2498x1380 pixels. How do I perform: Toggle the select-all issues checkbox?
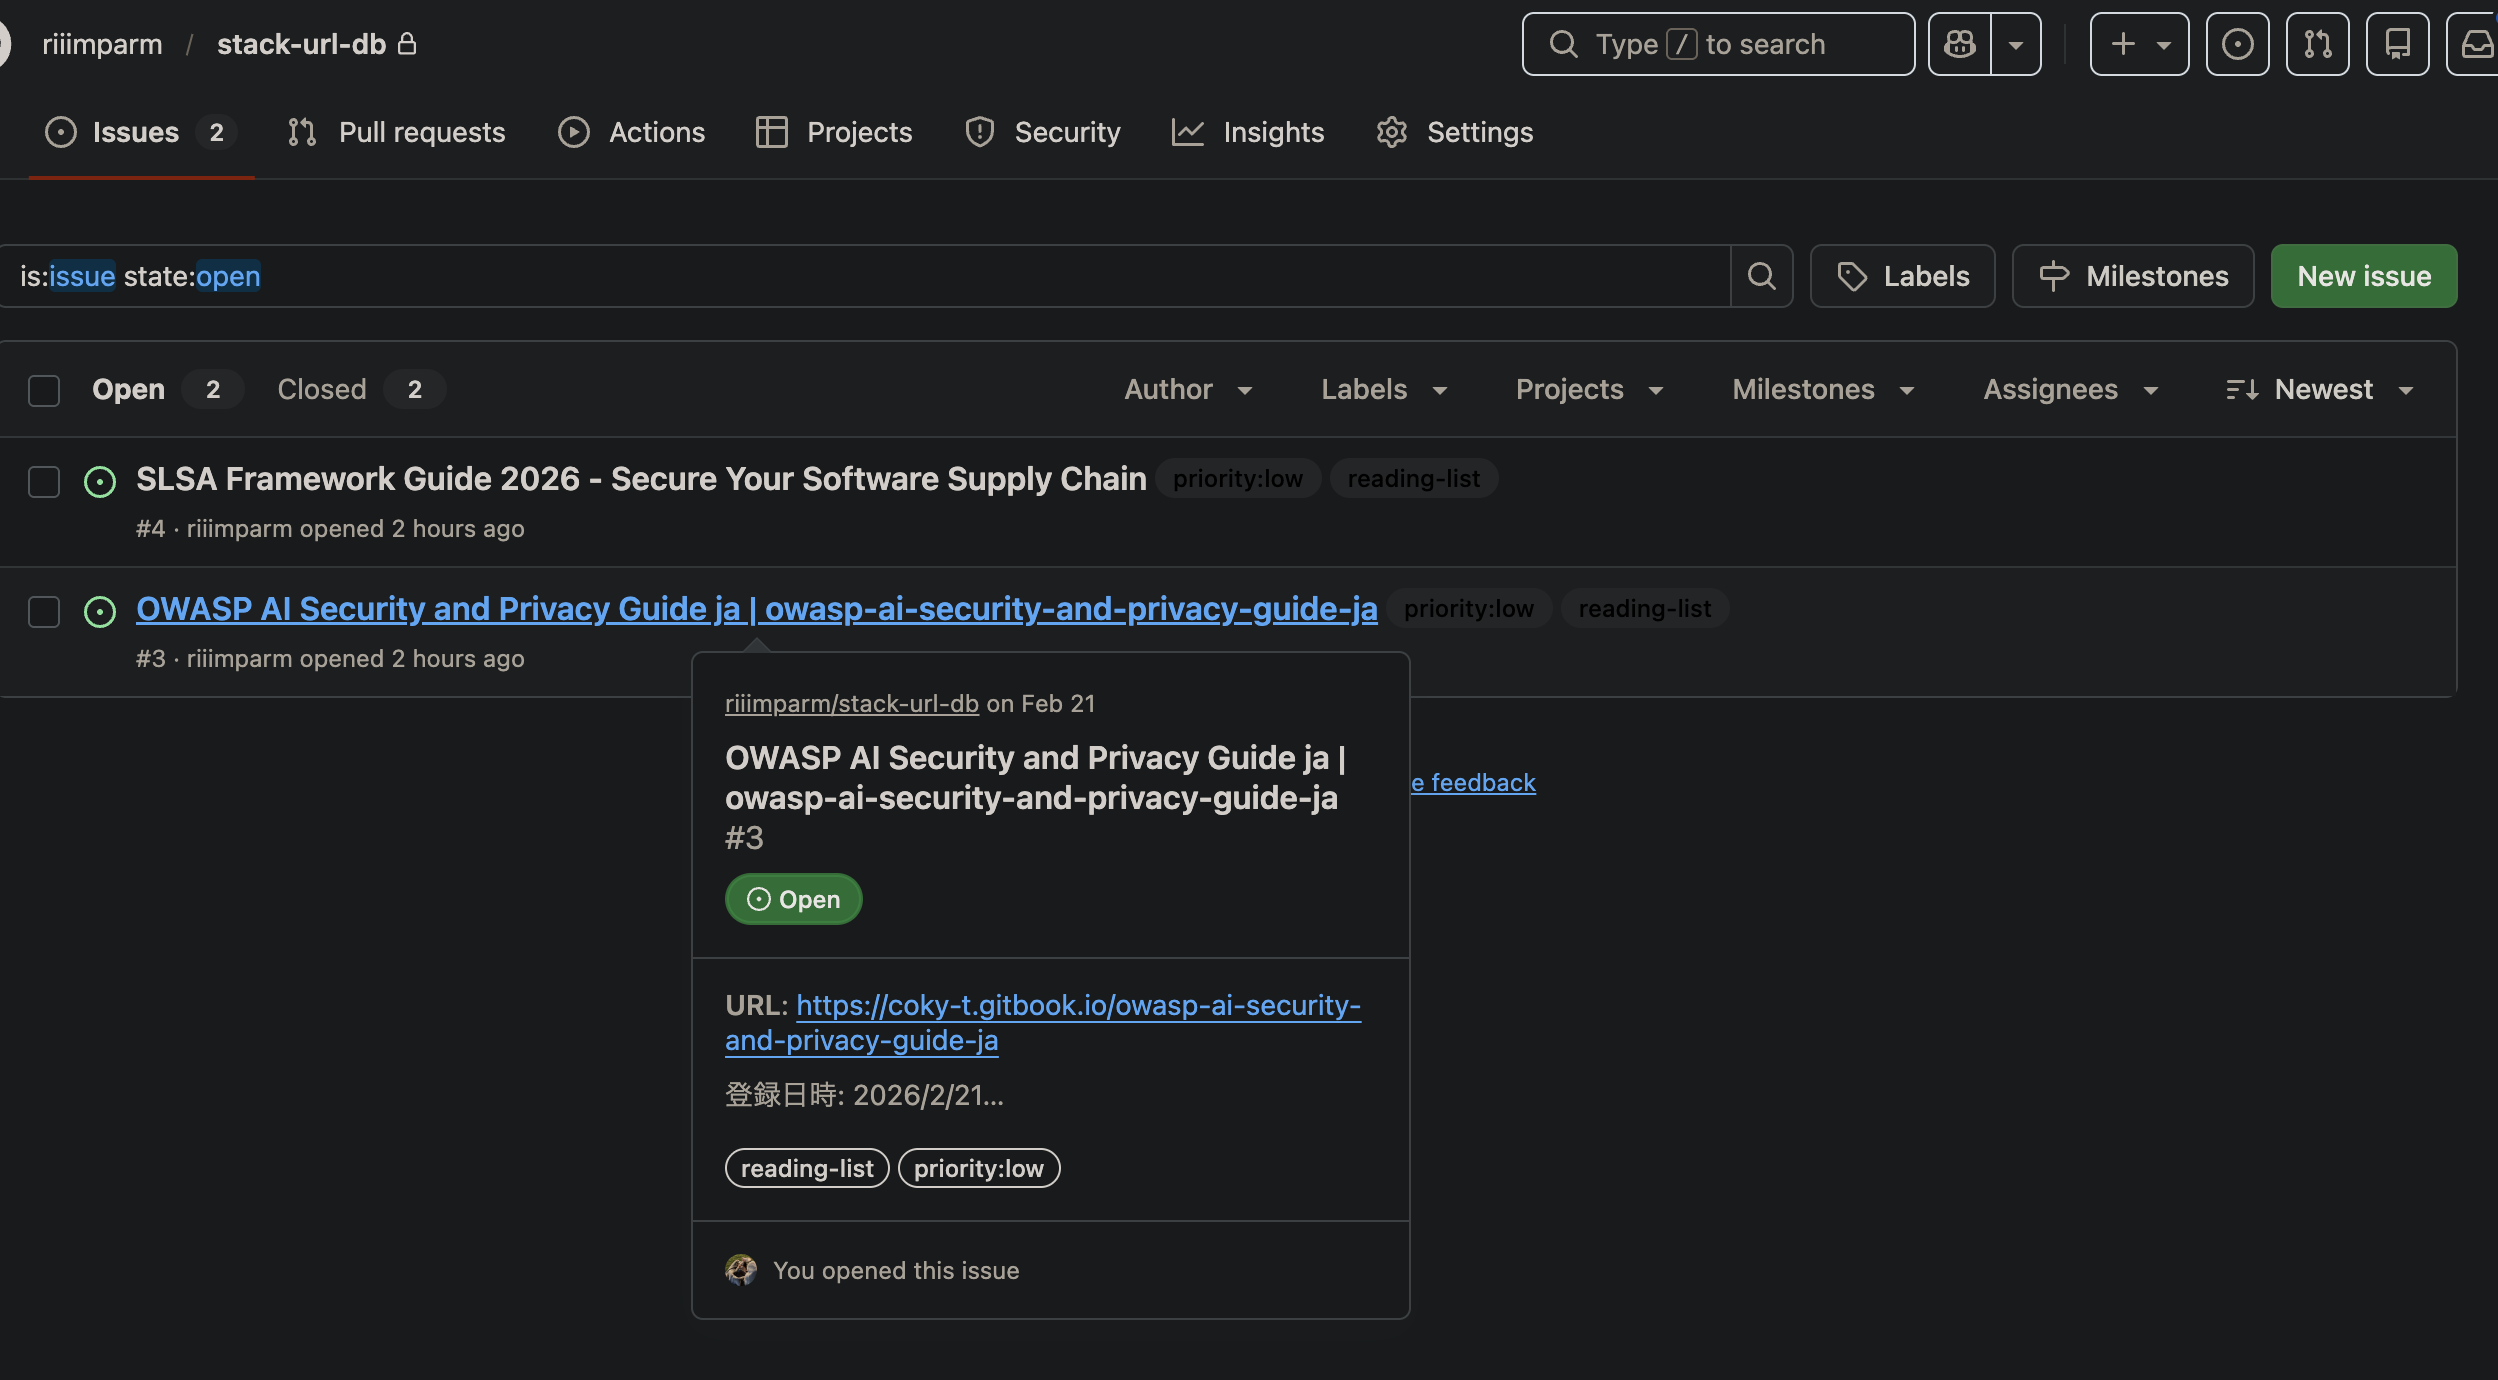point(44,390)
